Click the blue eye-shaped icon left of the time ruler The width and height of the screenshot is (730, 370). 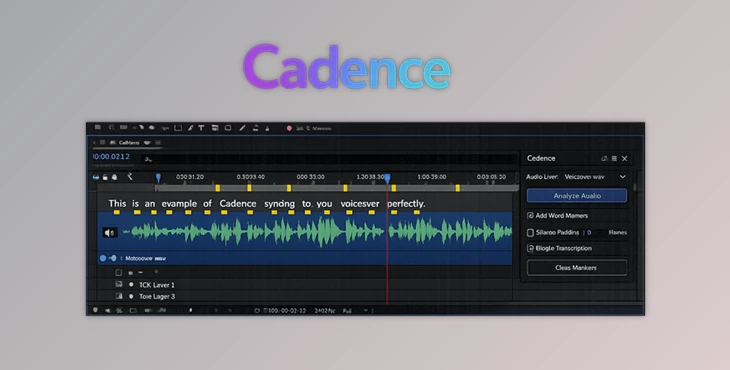(x=96, y=177)
